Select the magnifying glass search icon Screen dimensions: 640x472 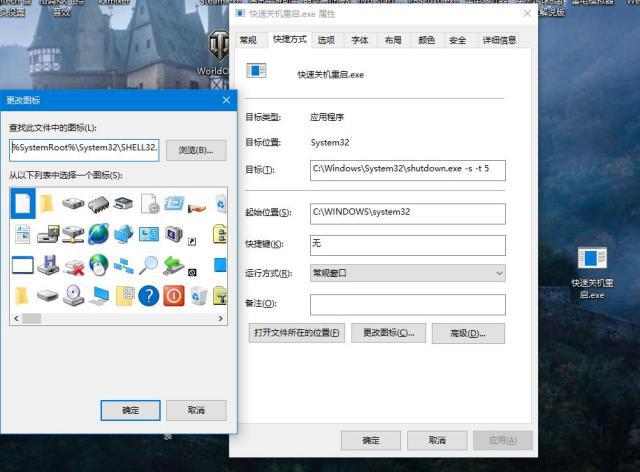tap(149, 265)
